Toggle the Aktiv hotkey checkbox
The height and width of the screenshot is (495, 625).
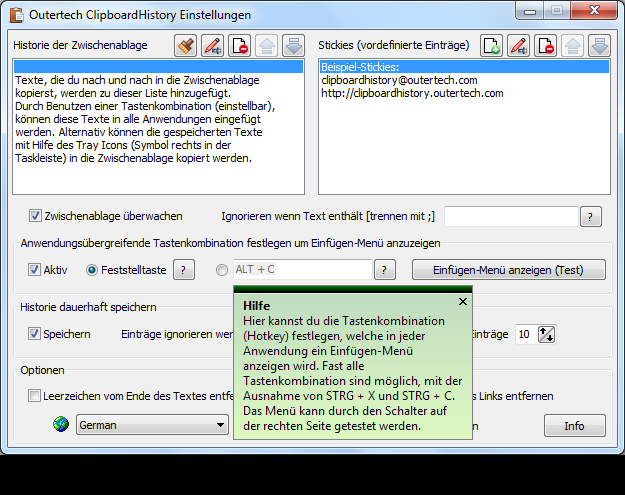34,270
